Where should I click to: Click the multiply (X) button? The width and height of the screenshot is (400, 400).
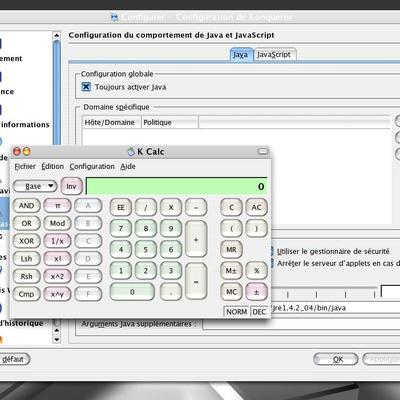click(171, 207)
